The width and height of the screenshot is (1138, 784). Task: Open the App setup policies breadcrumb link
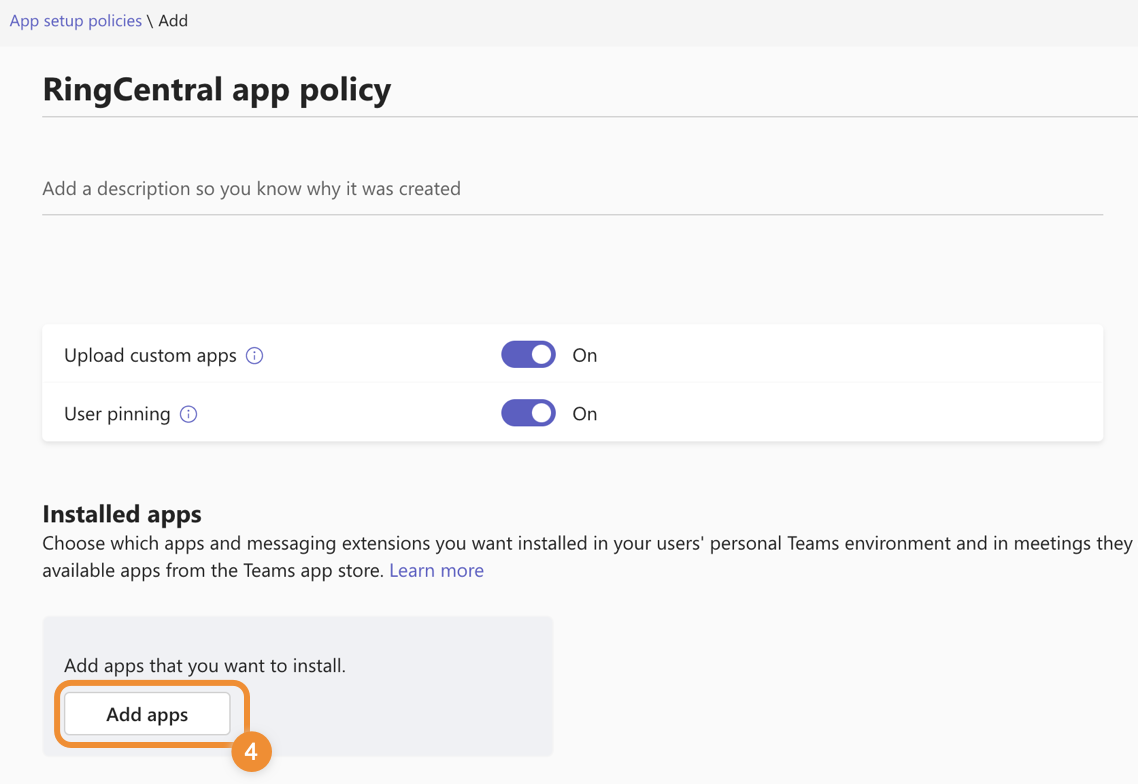(x=75, y=21)
